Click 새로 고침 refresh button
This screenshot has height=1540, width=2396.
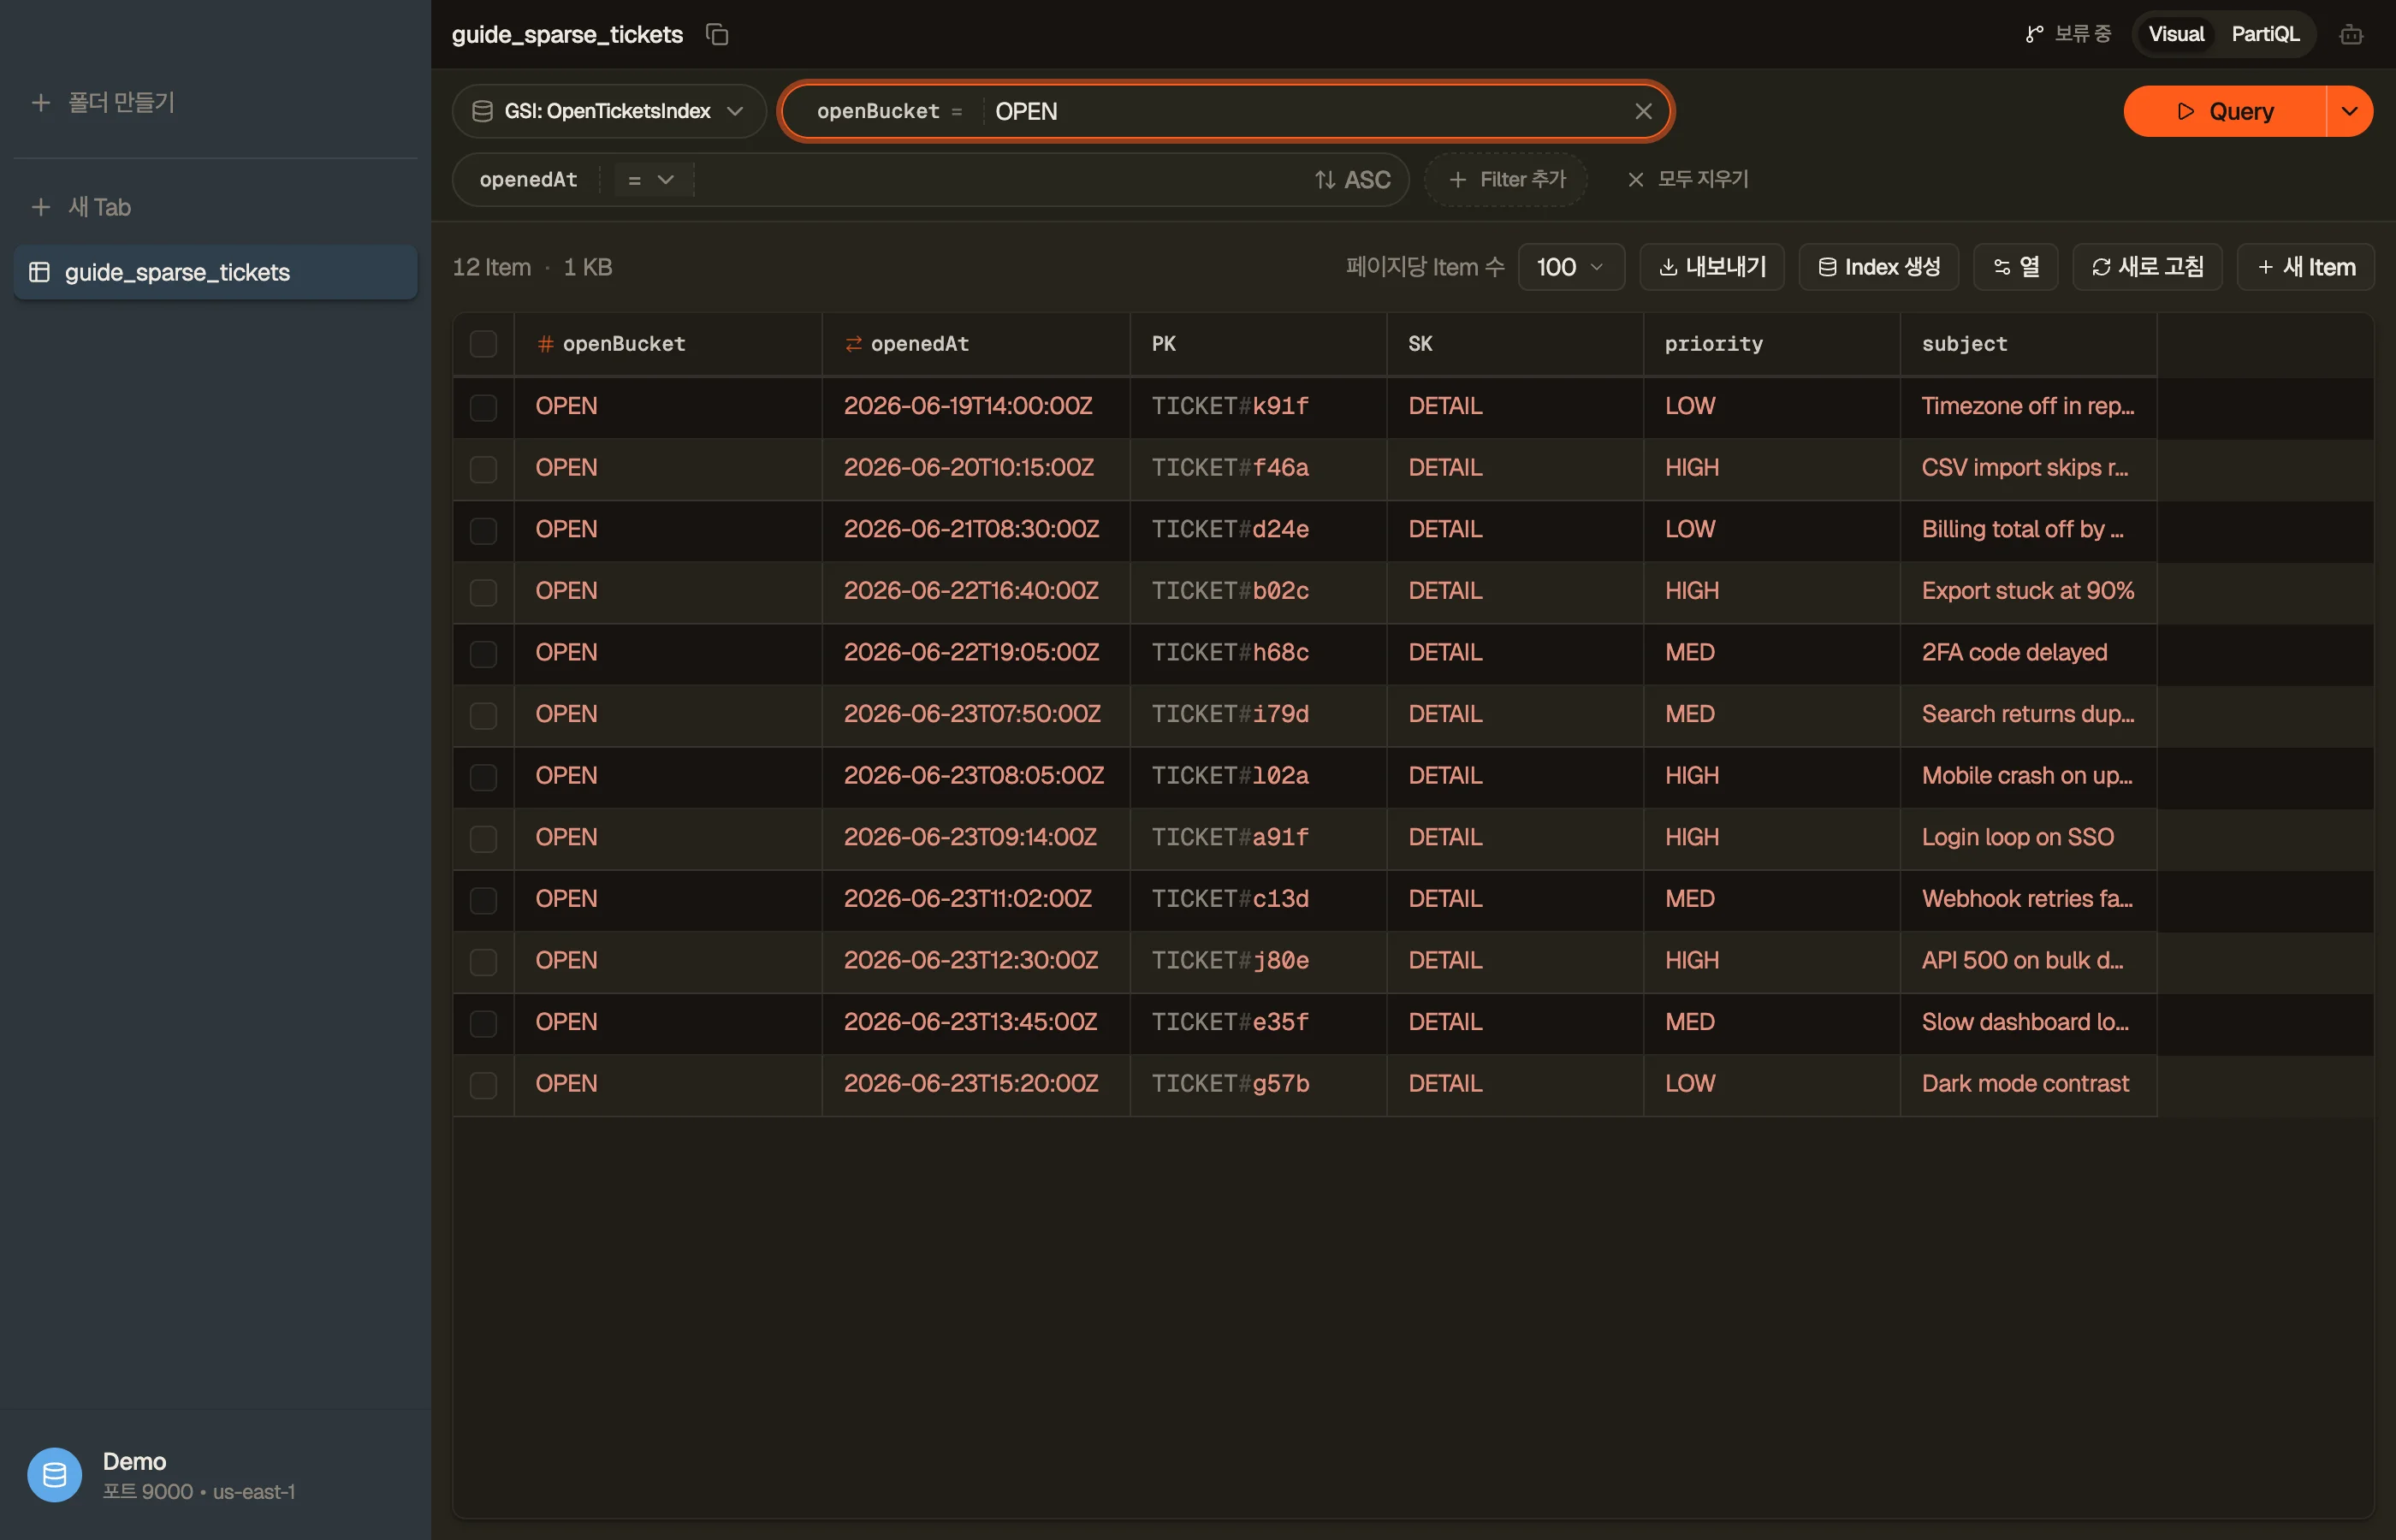coord(2147,267)
